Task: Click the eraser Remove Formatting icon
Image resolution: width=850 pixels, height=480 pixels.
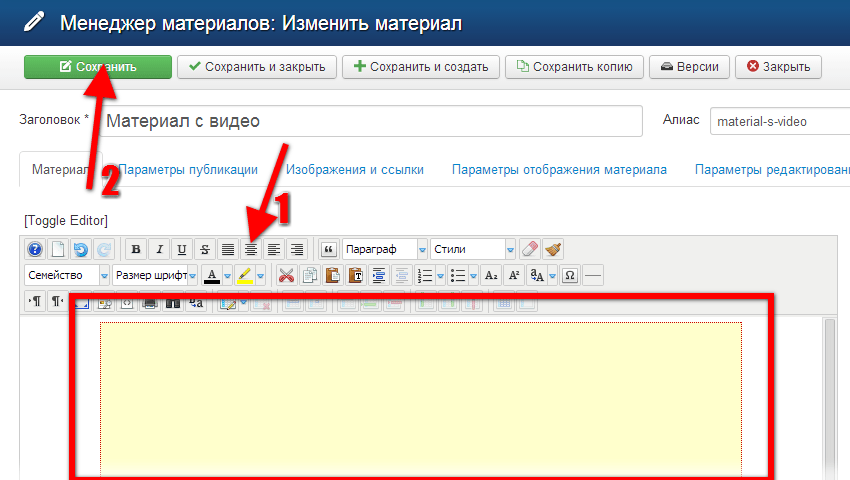Action: (x=531, y=249)
